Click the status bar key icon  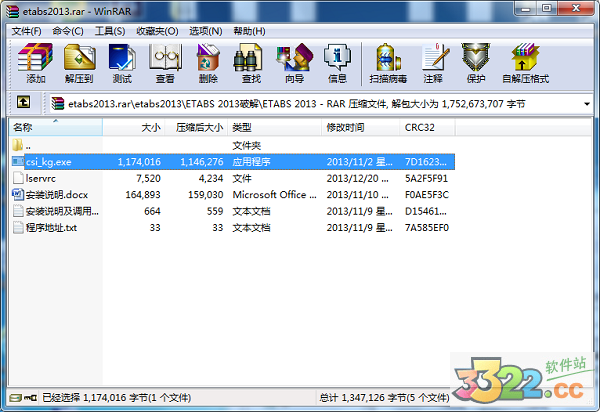(x=30, y=398)
